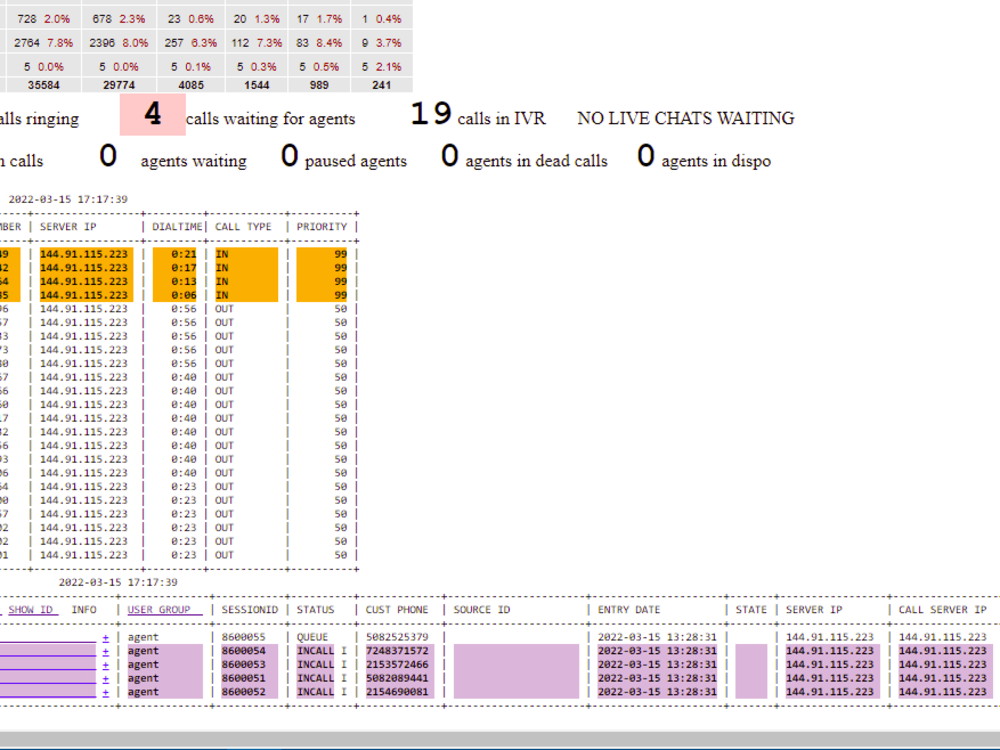Select the inbound call with dialtime 0:06
1000x750 pixels.
tap(174, 295)
